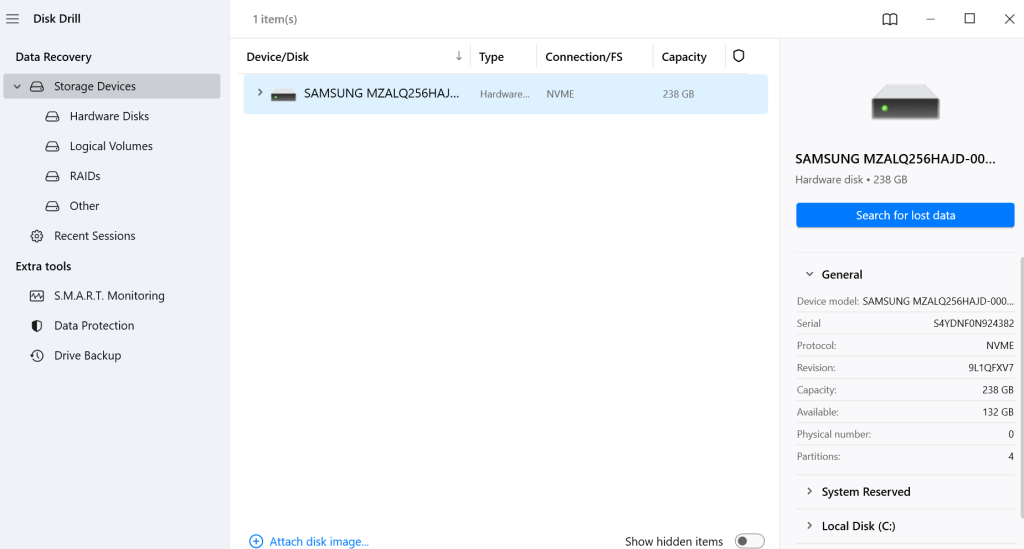This screenshot has height=549, width=1024.
Task: Click Search for lost data button
Action: 905,215
